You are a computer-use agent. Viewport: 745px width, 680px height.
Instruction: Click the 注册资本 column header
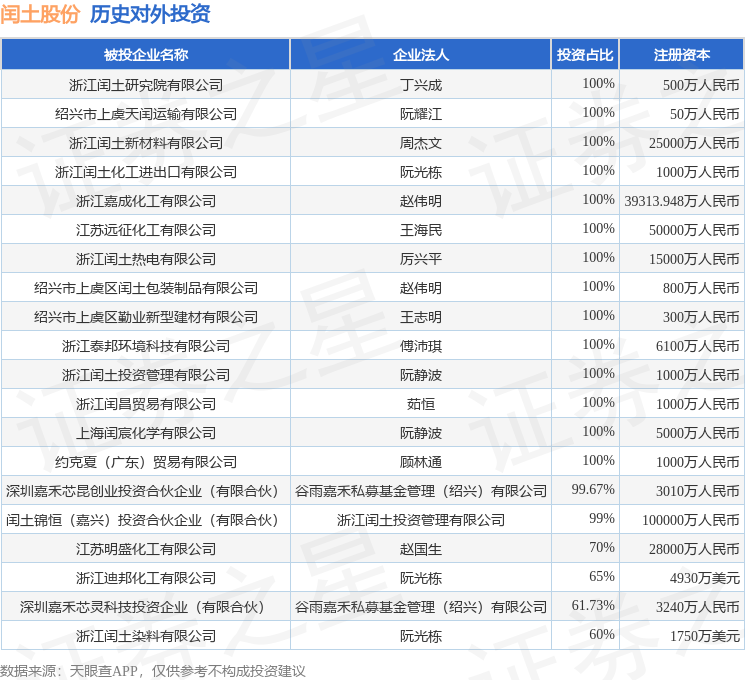[682, 55]
